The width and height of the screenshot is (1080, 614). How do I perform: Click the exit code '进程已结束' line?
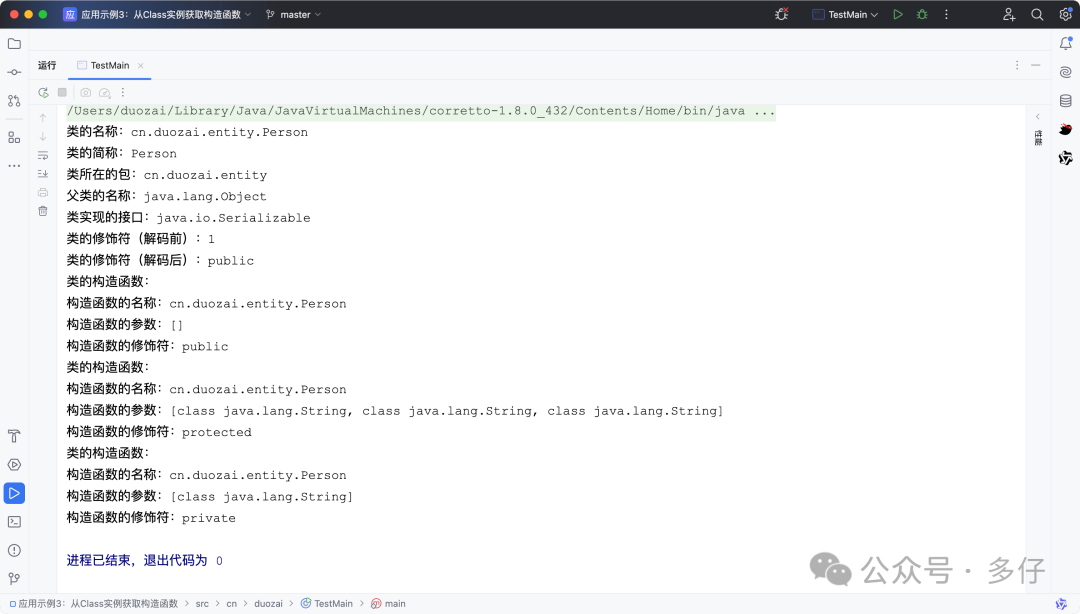point(144,561)
